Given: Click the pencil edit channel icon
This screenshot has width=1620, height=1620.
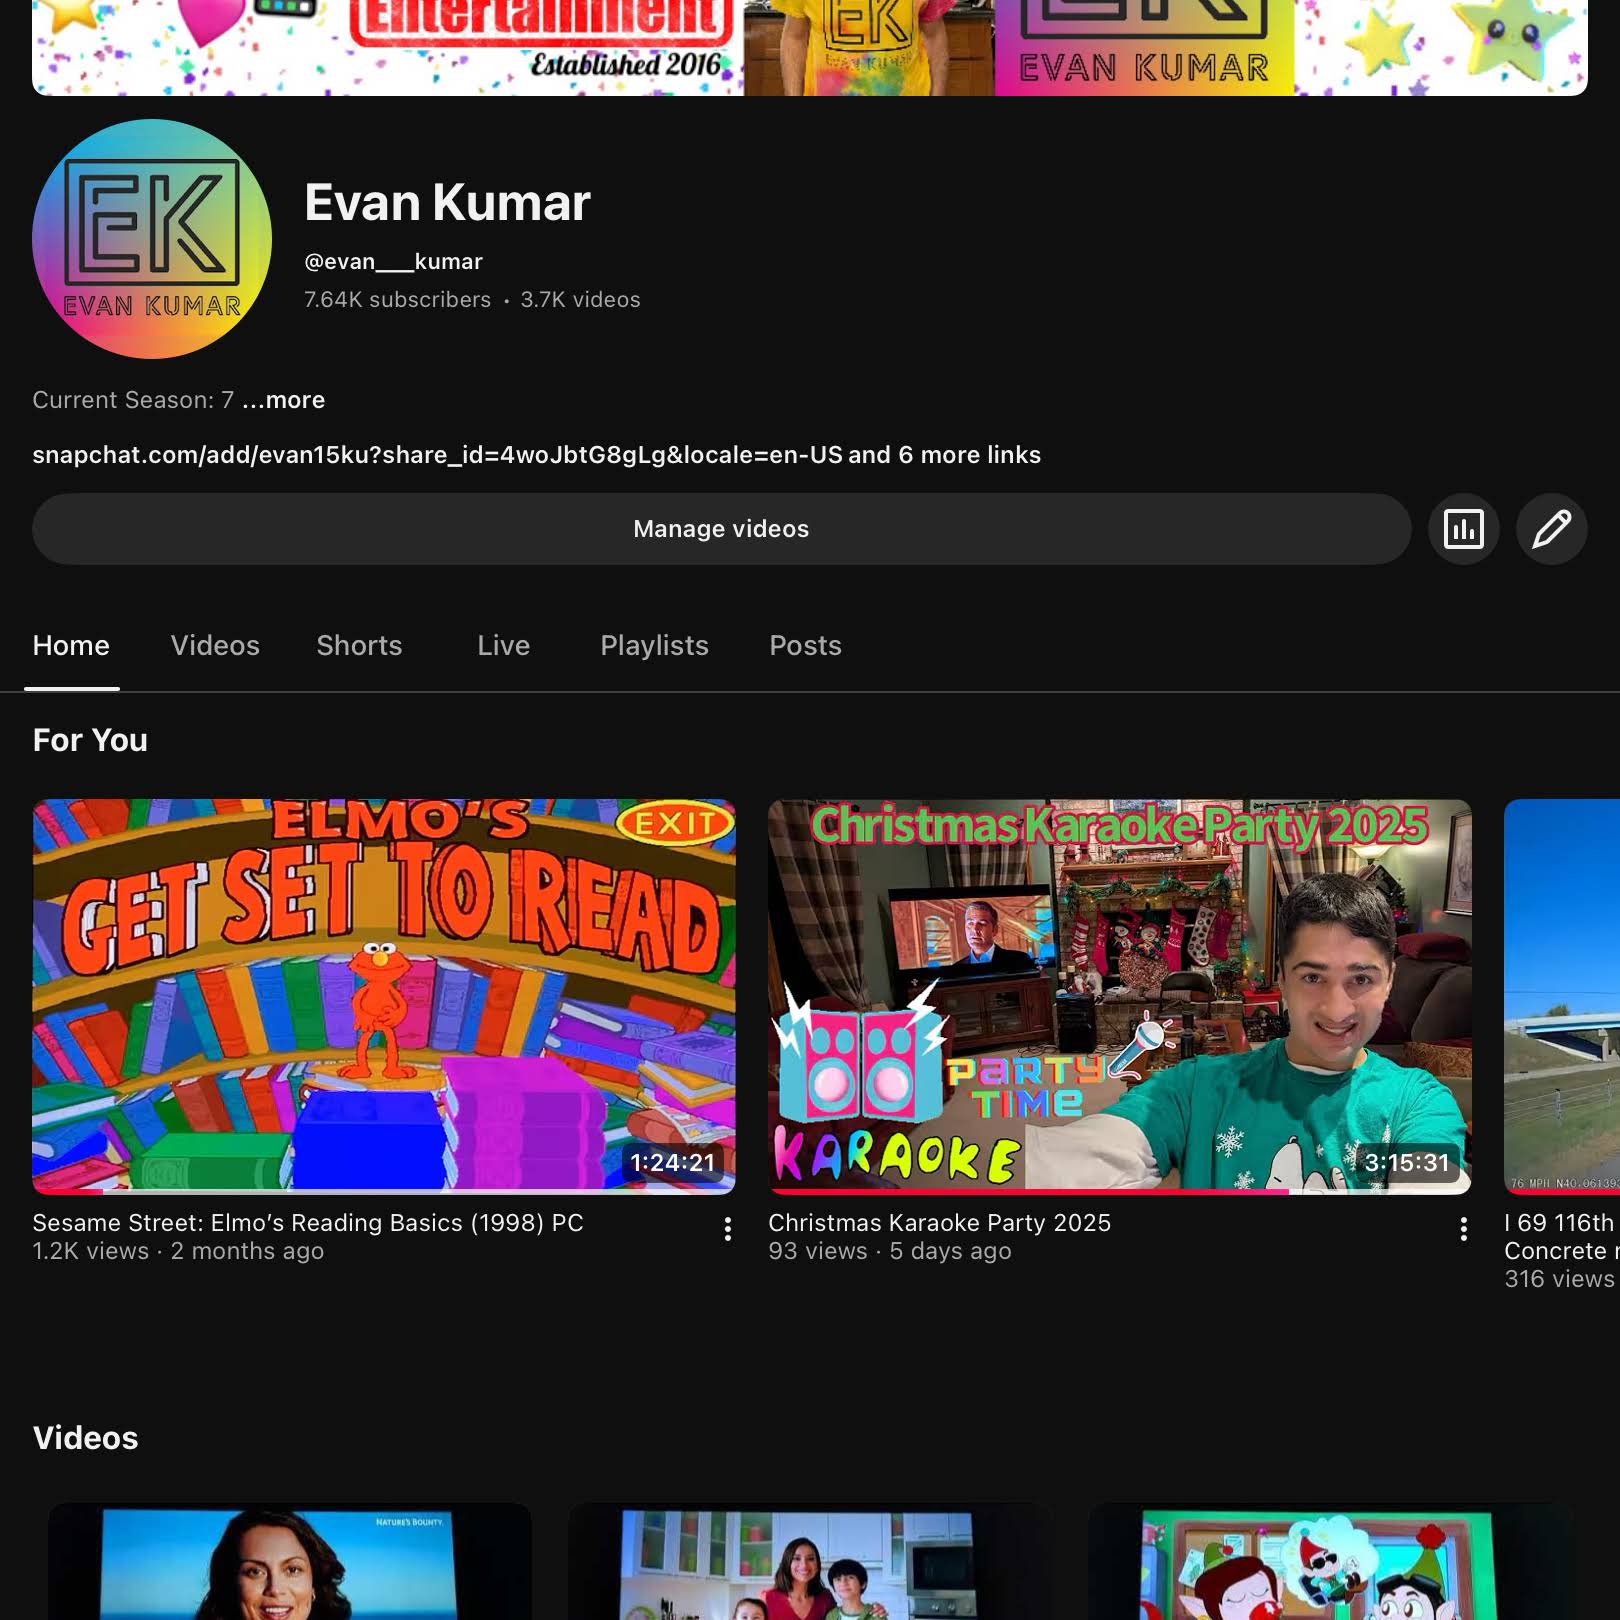Looking at the screenshot, I should [x=1551, y=529].
